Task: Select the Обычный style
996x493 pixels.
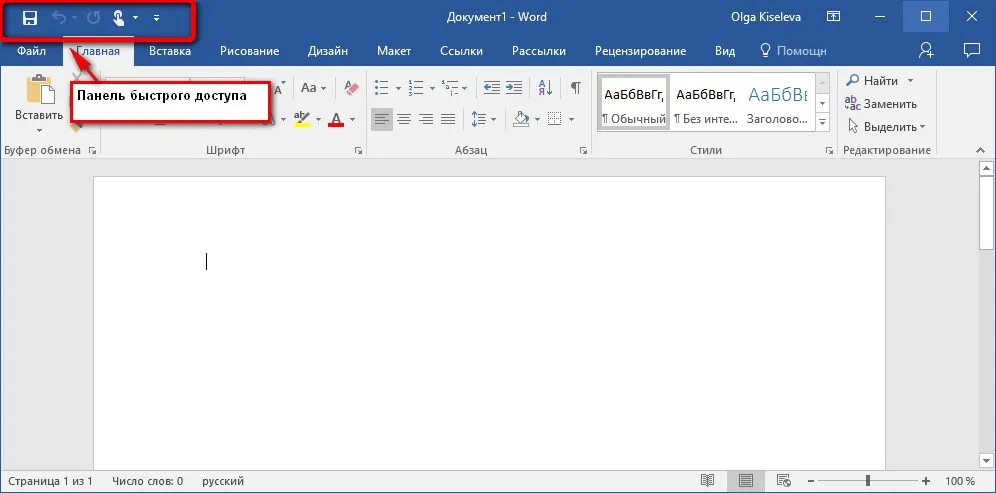Action: [x=634, y=102]
